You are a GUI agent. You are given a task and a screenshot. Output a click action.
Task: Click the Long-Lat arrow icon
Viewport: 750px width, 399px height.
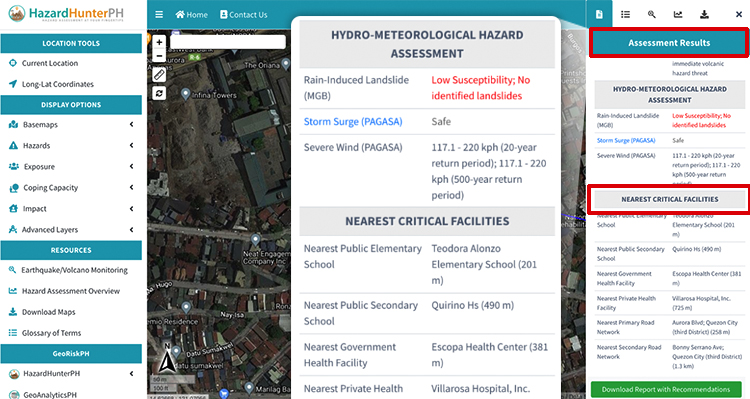tap(13, 84)
